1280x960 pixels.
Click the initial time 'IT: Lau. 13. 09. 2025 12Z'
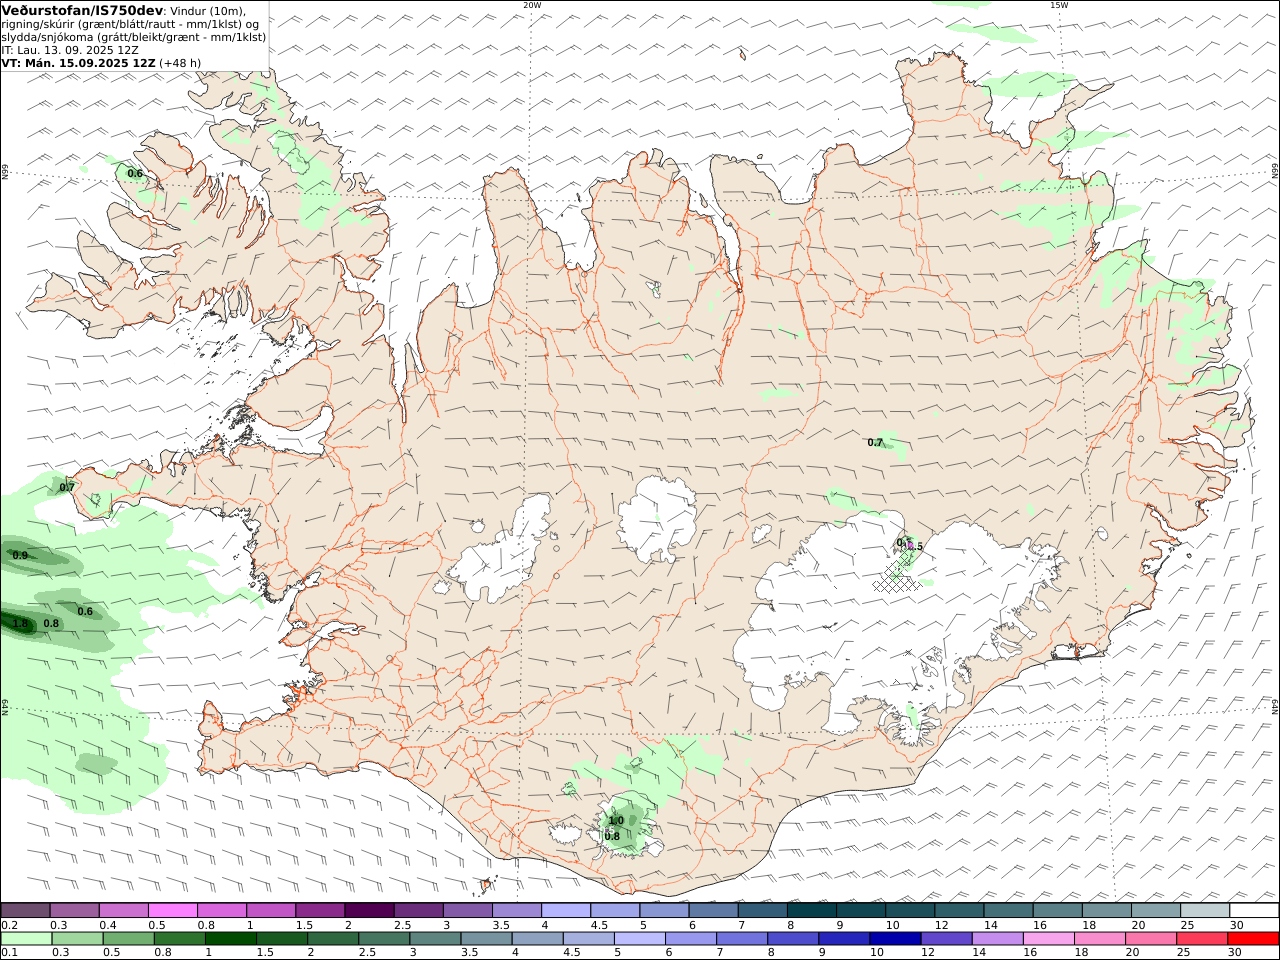click(70, 49)
